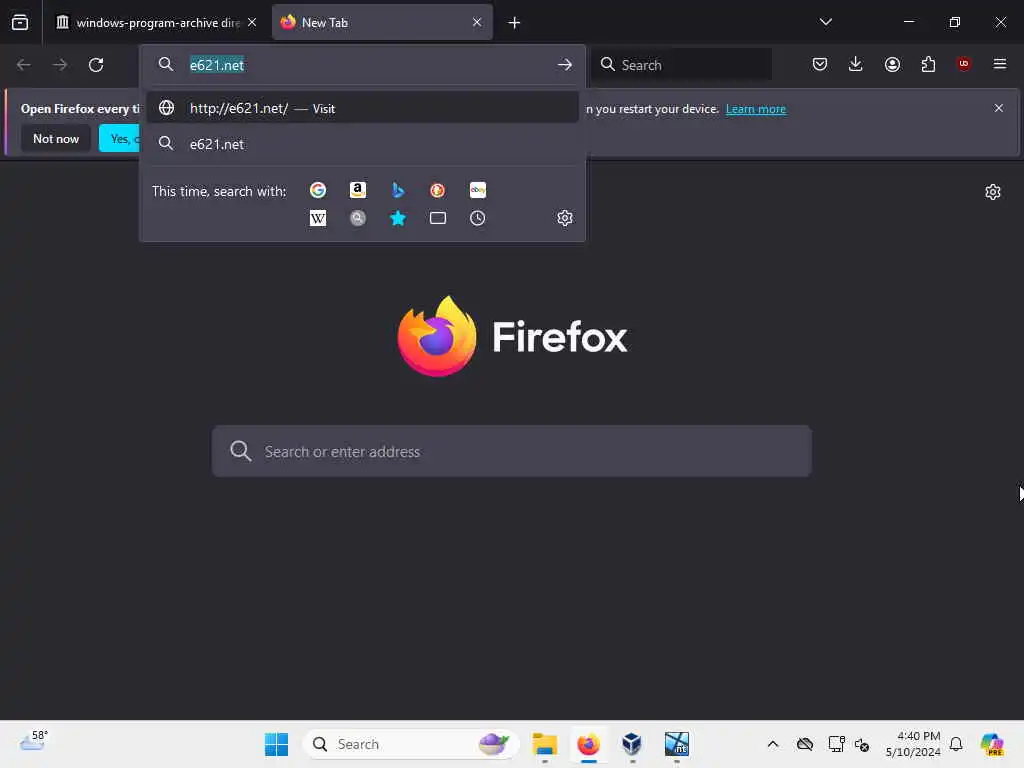Image resolution: width=1024 pixels, height=768 pixels.
Task: Click the Firefox taskbar icon
Action: [588, 744]
